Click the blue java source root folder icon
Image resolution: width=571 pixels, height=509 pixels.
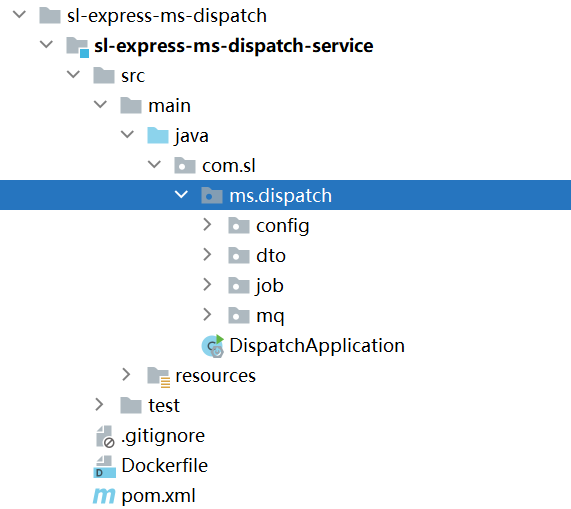point(158,136)
